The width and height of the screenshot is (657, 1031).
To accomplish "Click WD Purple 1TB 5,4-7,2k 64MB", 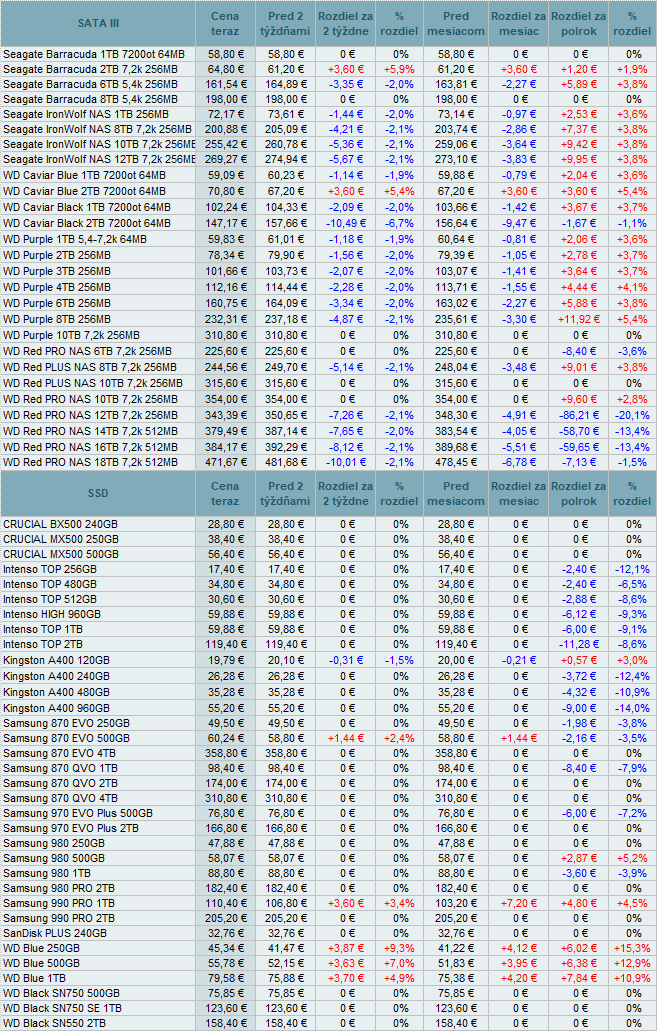I will [x=75, y=239].
